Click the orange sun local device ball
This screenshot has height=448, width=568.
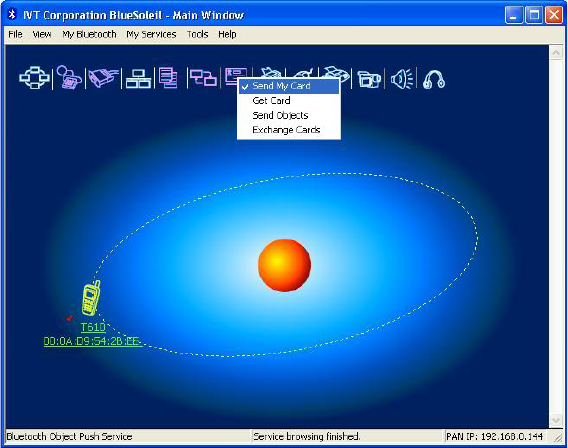click(x=284, y=265)
